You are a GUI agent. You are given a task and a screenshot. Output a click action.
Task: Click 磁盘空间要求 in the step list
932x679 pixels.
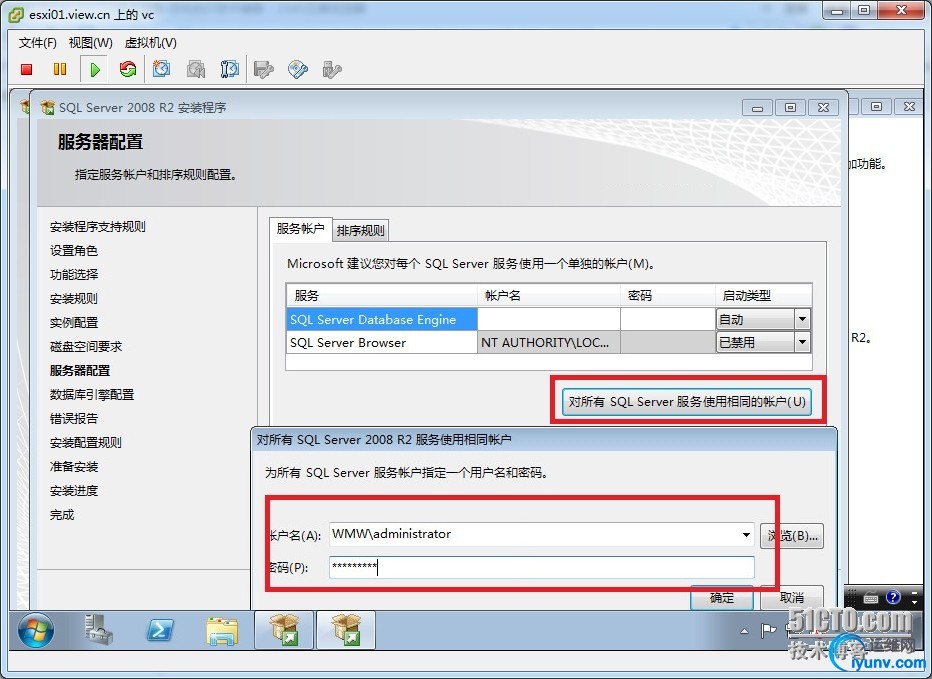[86, 347]
